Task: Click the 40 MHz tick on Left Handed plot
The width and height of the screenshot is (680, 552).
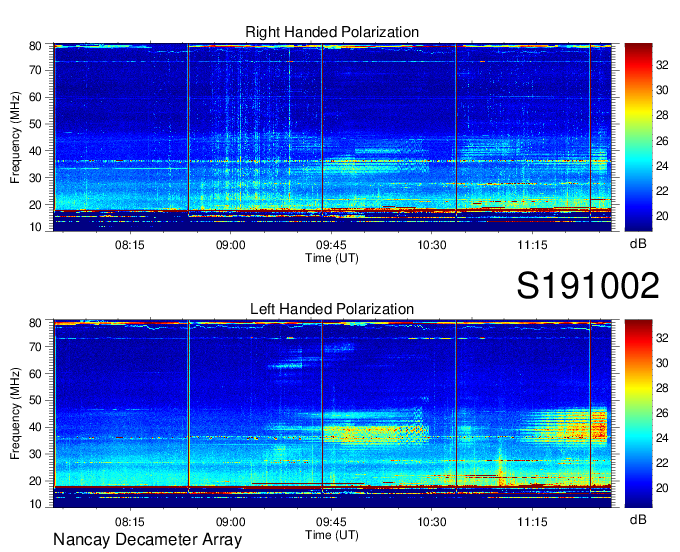Action: coord(35,427)
